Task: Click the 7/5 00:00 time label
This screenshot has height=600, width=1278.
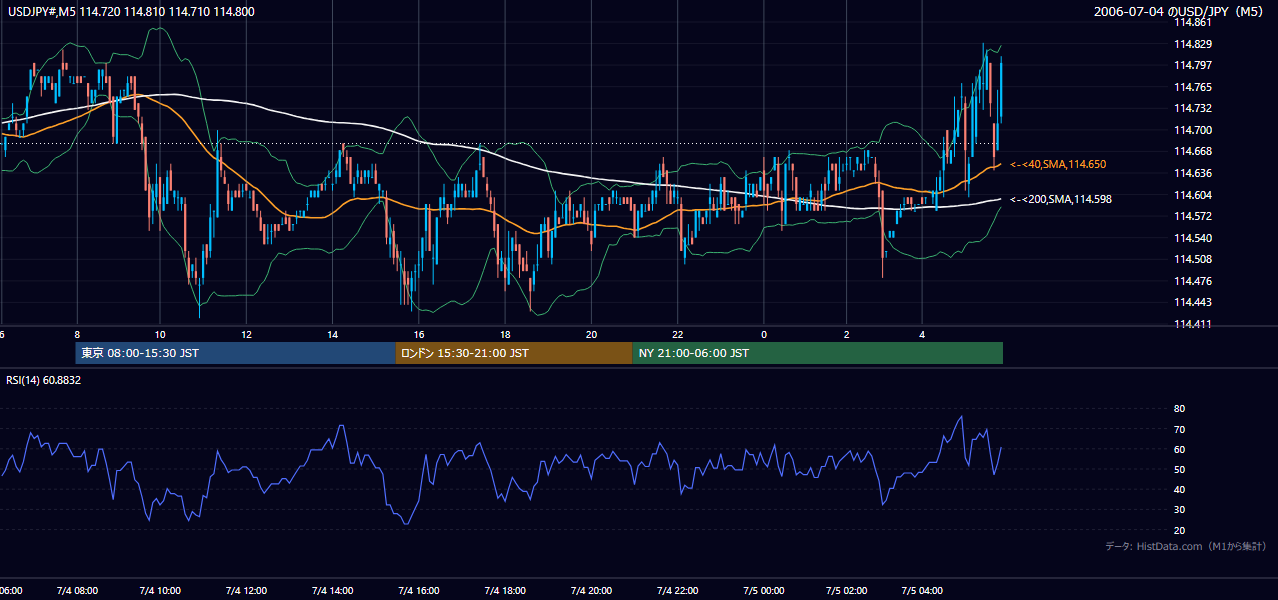Action: tap(764, 591)
